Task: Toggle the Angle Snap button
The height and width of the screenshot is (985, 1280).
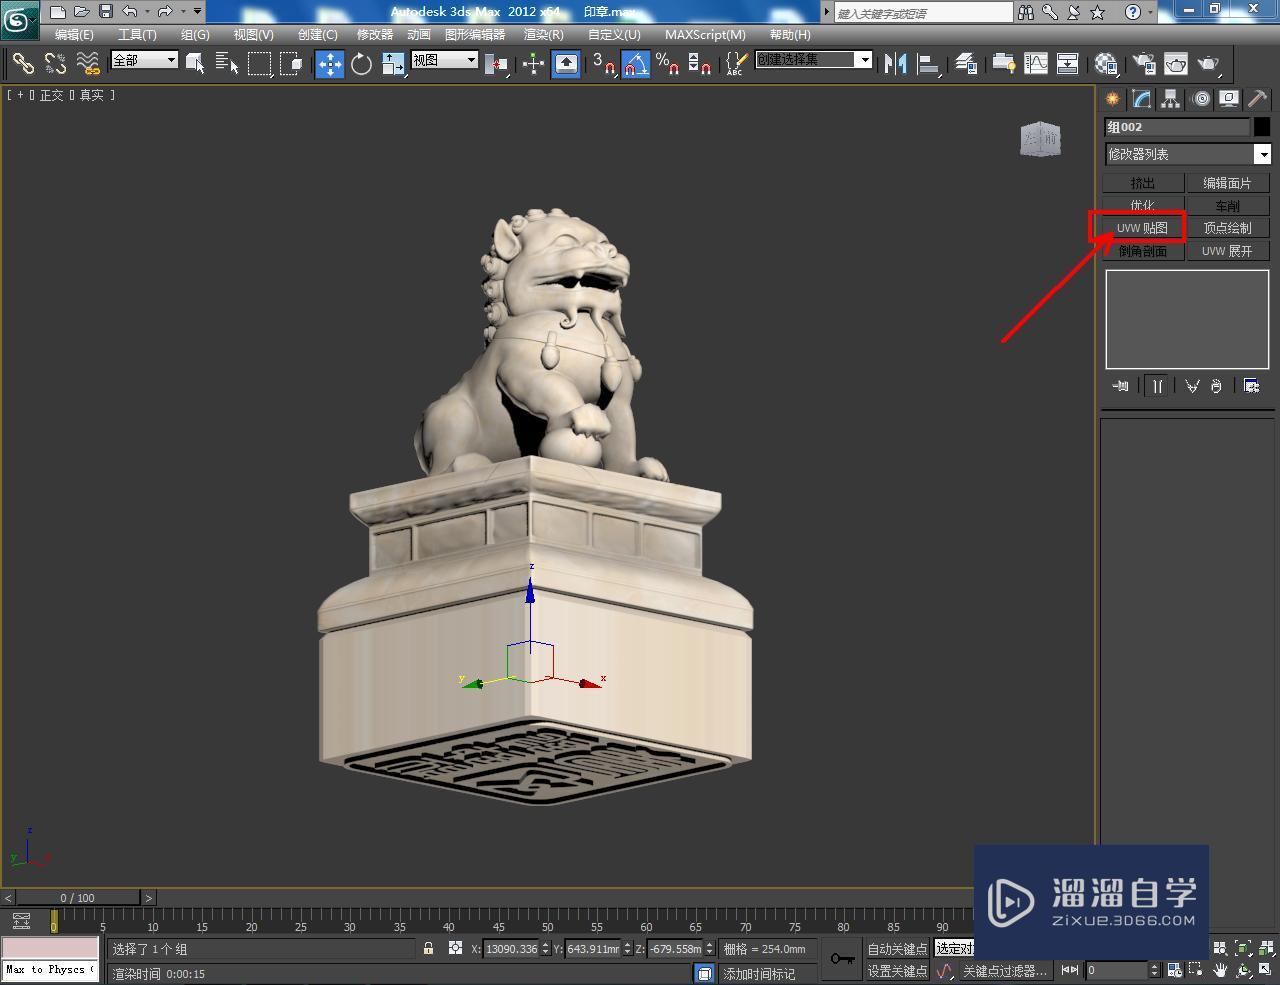Action: coord(636,64)
